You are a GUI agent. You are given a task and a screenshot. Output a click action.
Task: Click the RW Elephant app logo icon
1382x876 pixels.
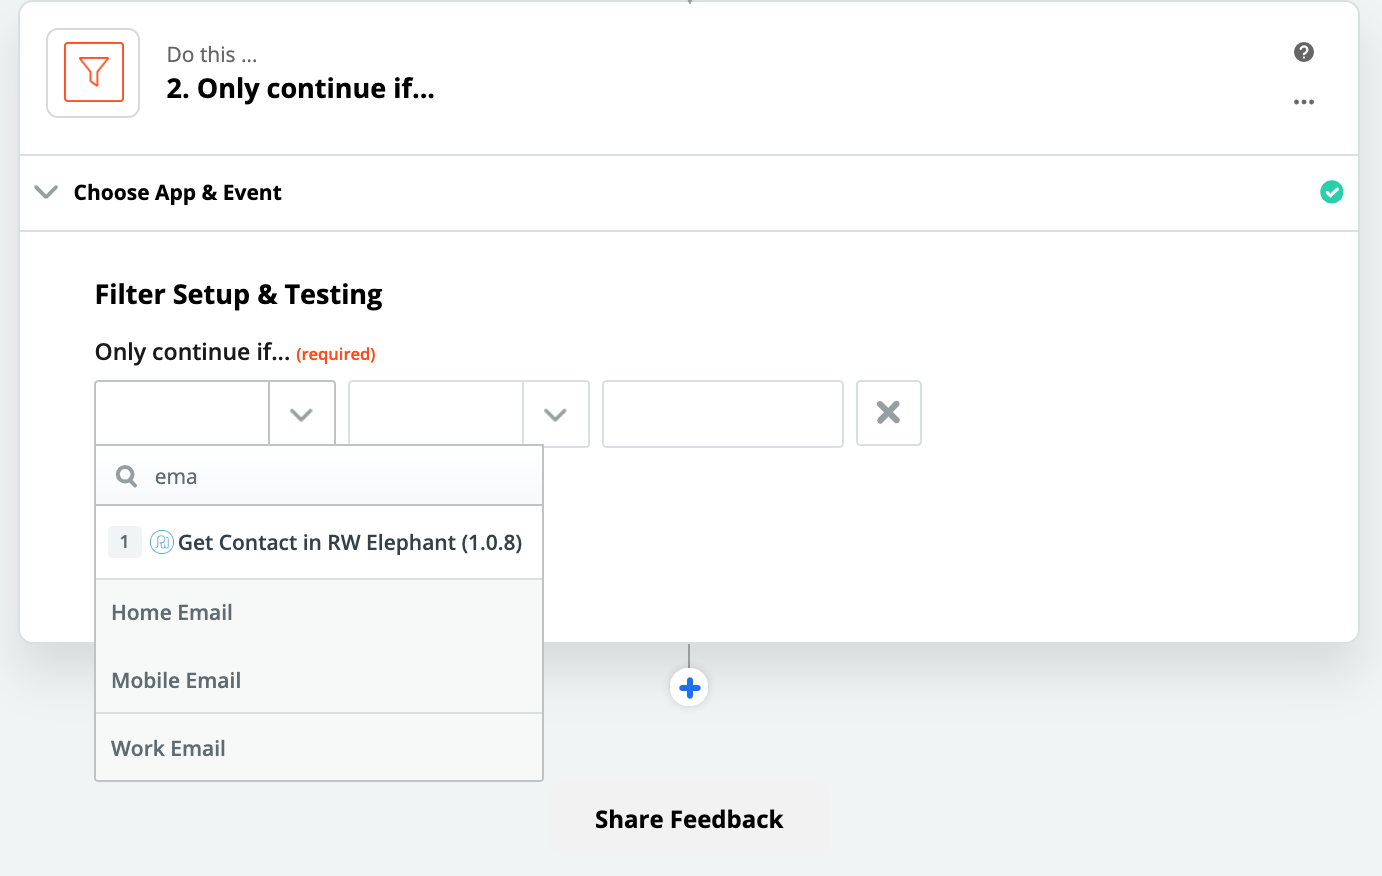(x=161, y=542)
